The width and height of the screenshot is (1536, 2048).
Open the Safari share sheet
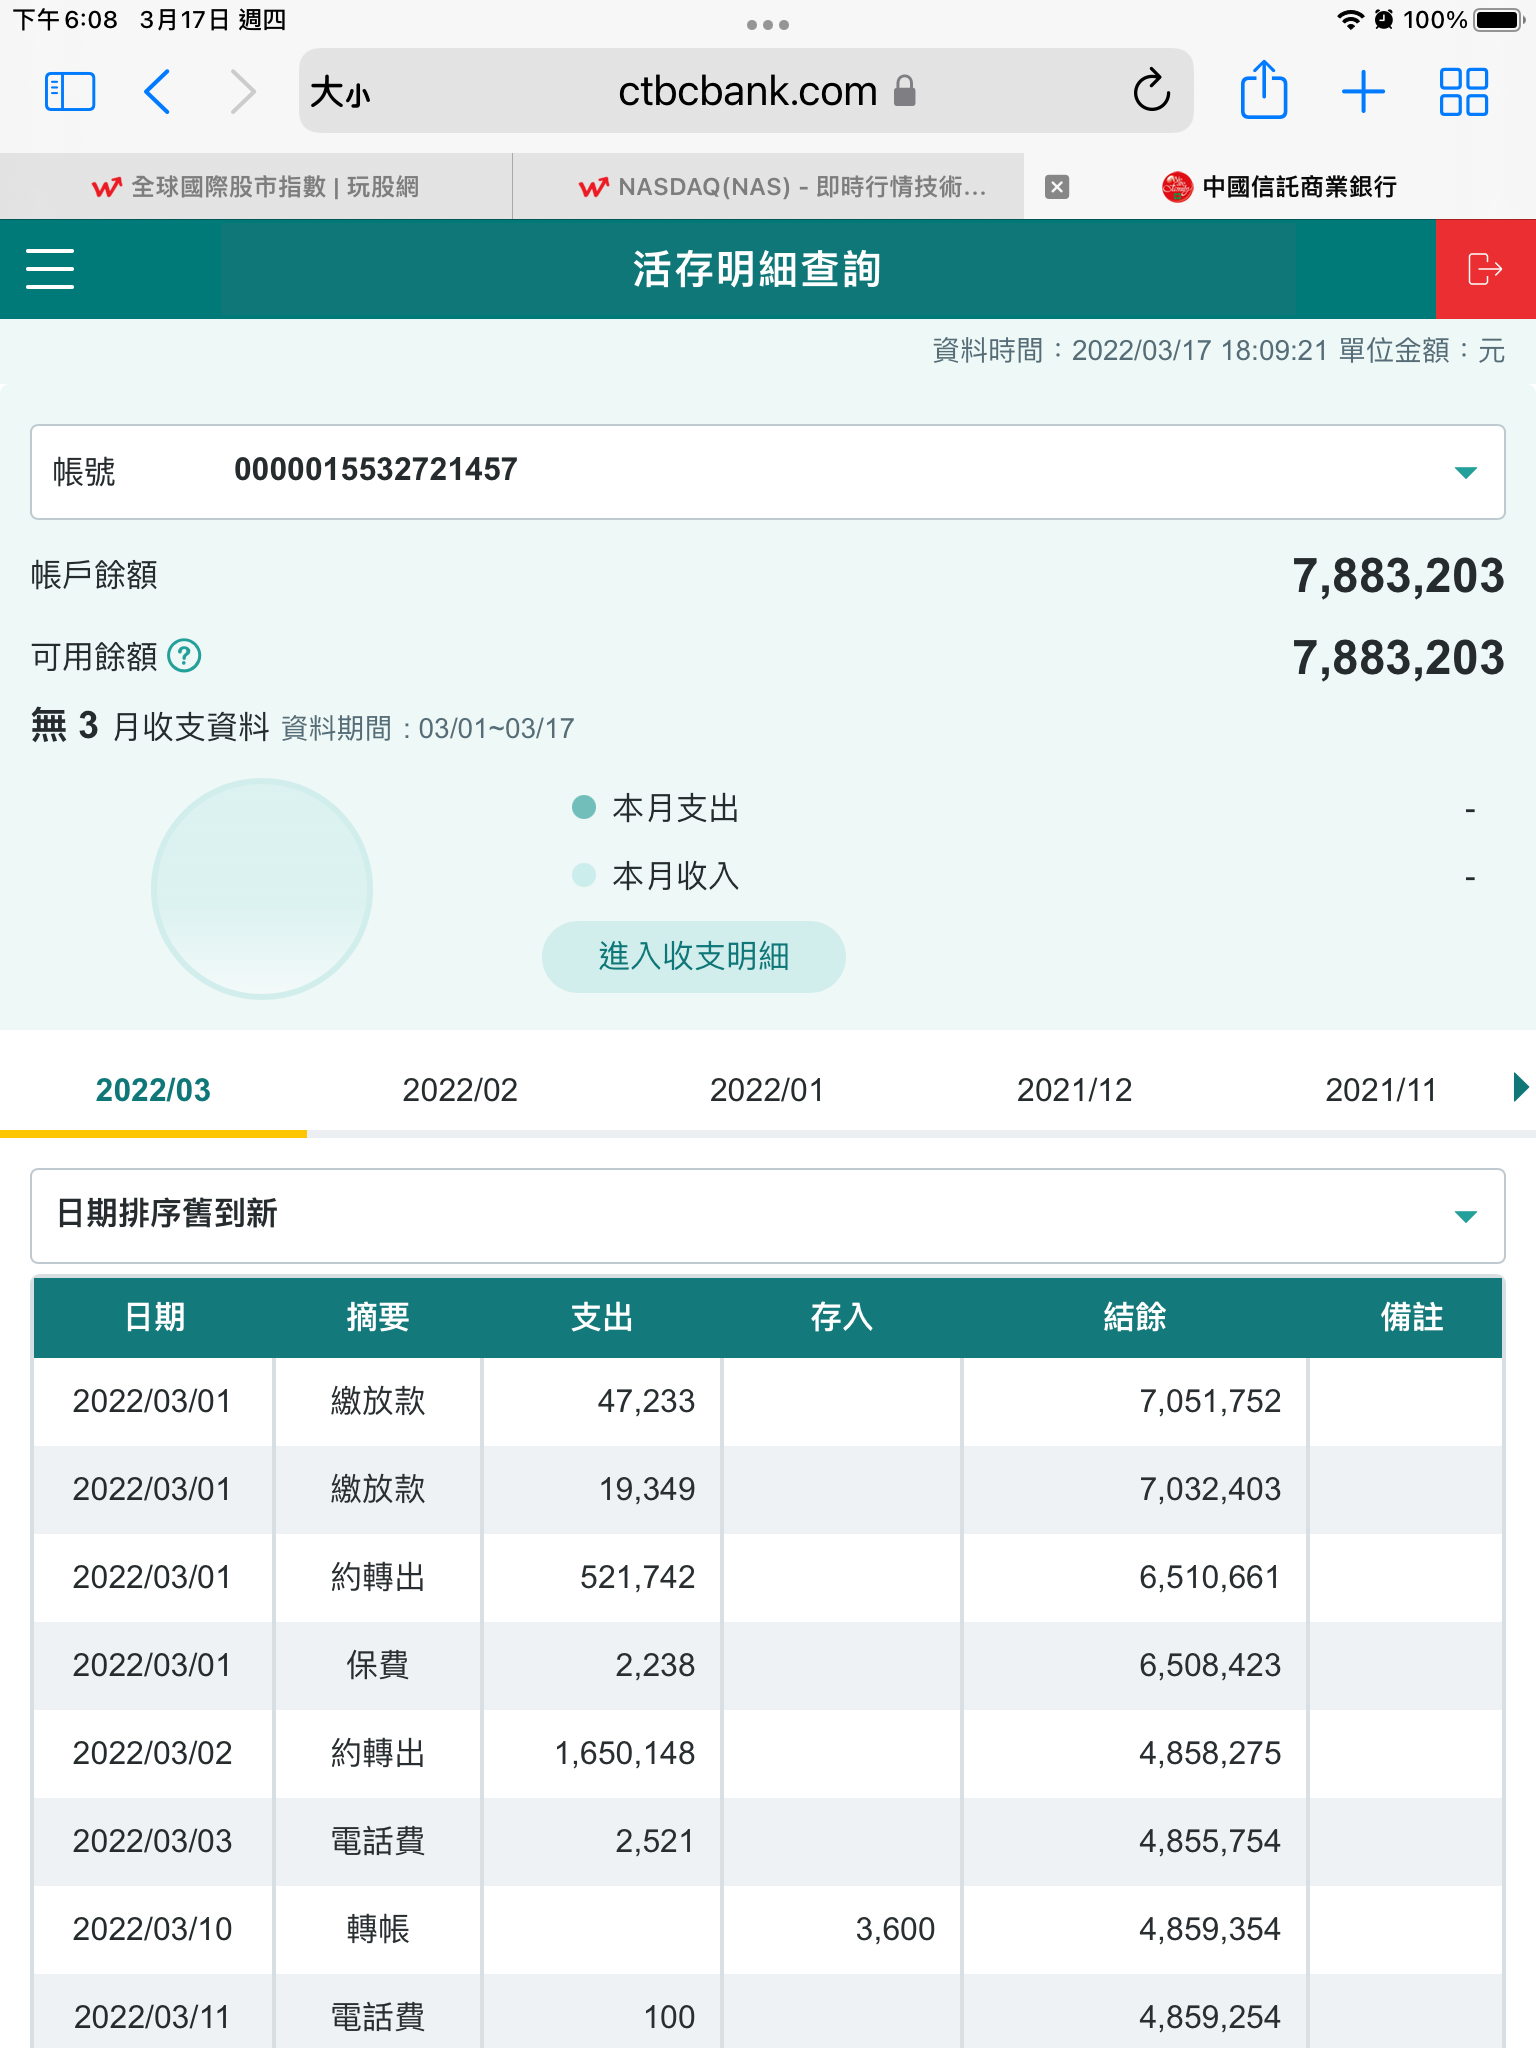tap(1263, 92)
